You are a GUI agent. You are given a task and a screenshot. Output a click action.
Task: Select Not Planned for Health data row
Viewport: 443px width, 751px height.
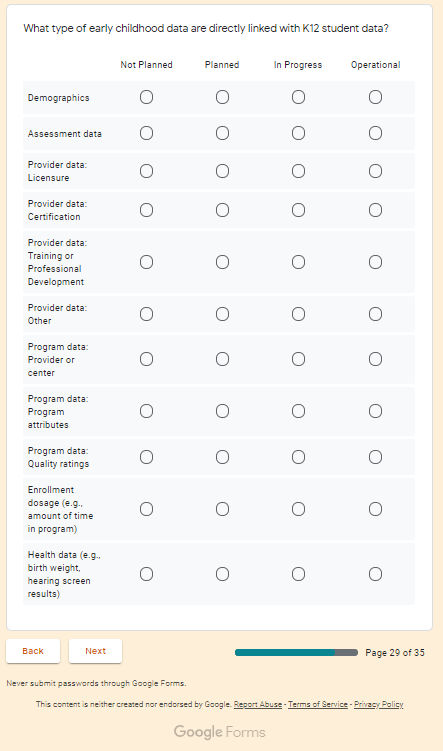tap(147, 574)
